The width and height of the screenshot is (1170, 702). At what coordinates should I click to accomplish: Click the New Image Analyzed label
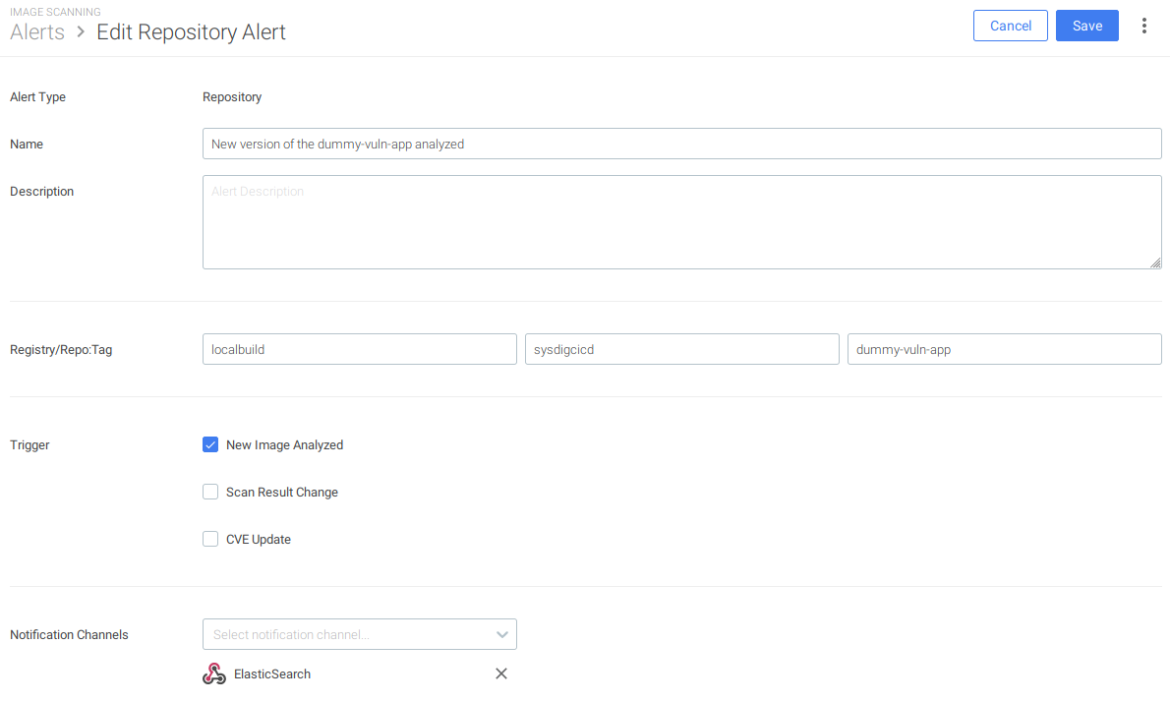284,445
